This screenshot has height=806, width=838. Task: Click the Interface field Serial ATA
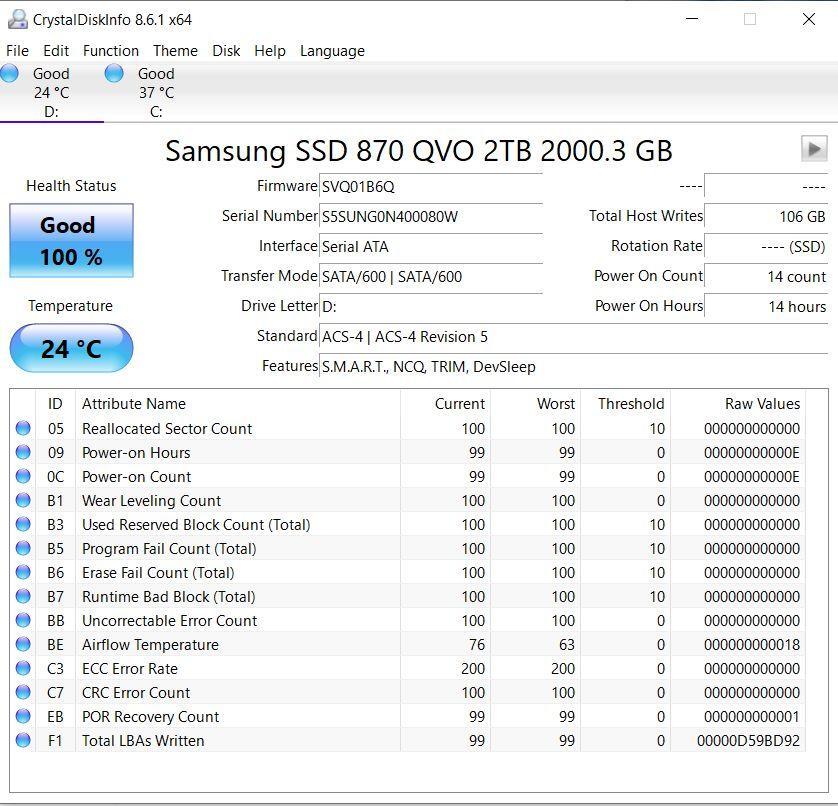pos(431,246)
